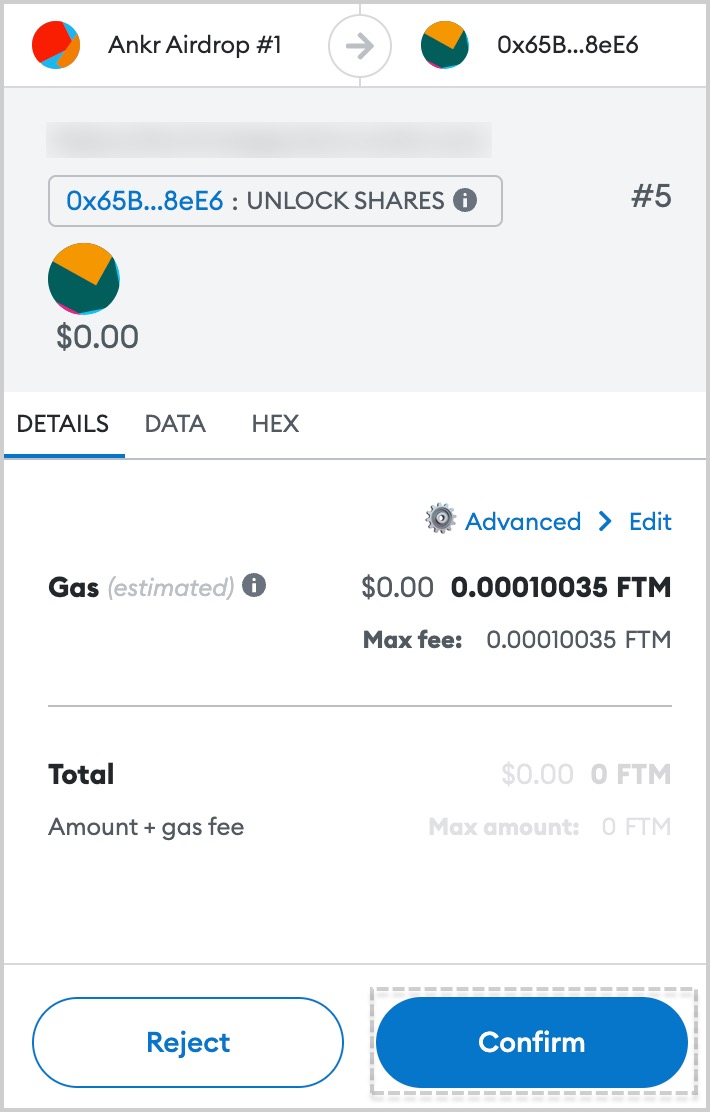Screen dimensions: 710x1112
Task: Confirm the transaction
Action: tap(532, 1042)
